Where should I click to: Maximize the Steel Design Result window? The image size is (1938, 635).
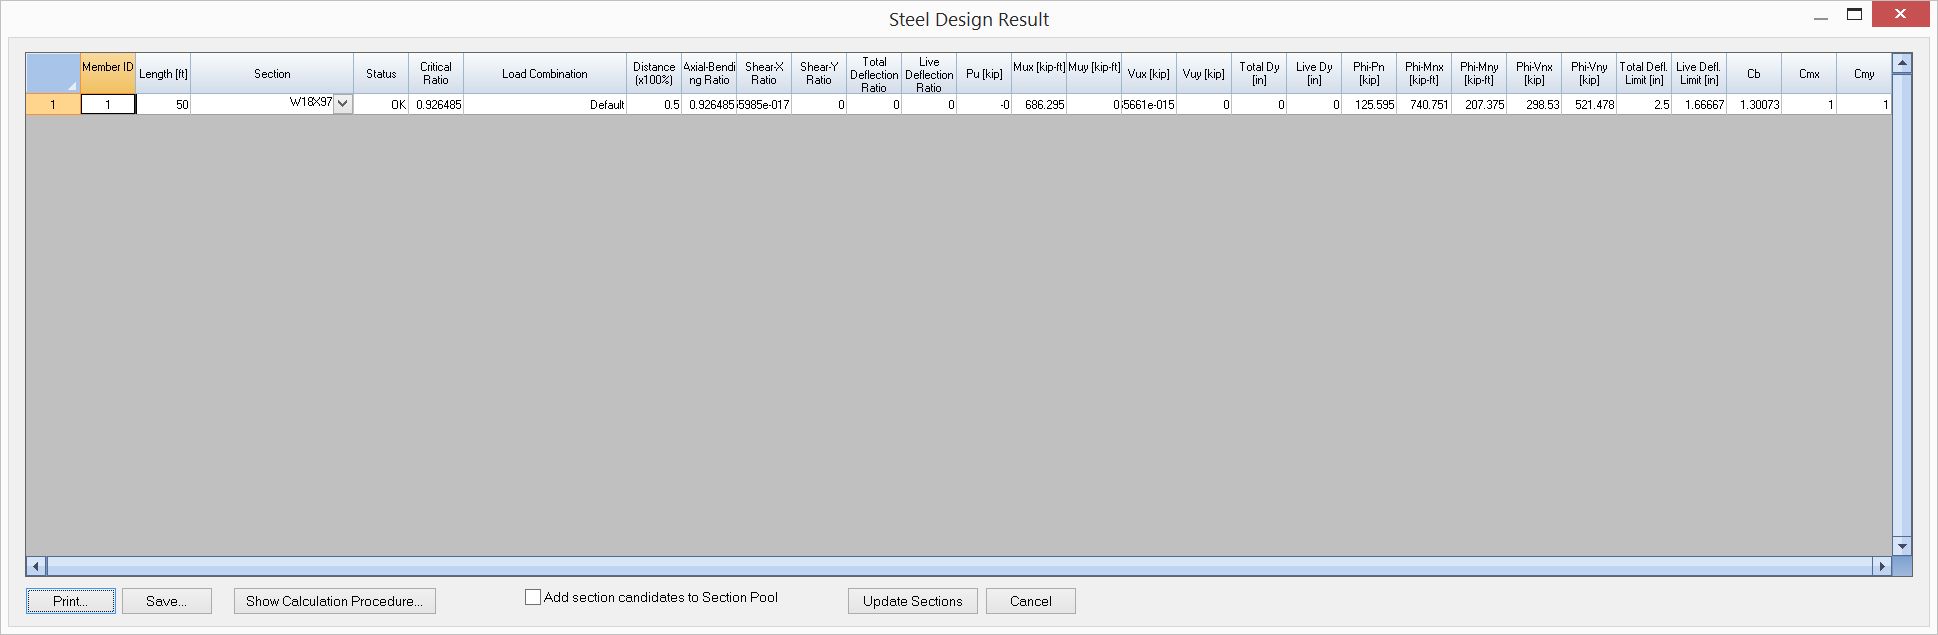[x=1854, y=15]
